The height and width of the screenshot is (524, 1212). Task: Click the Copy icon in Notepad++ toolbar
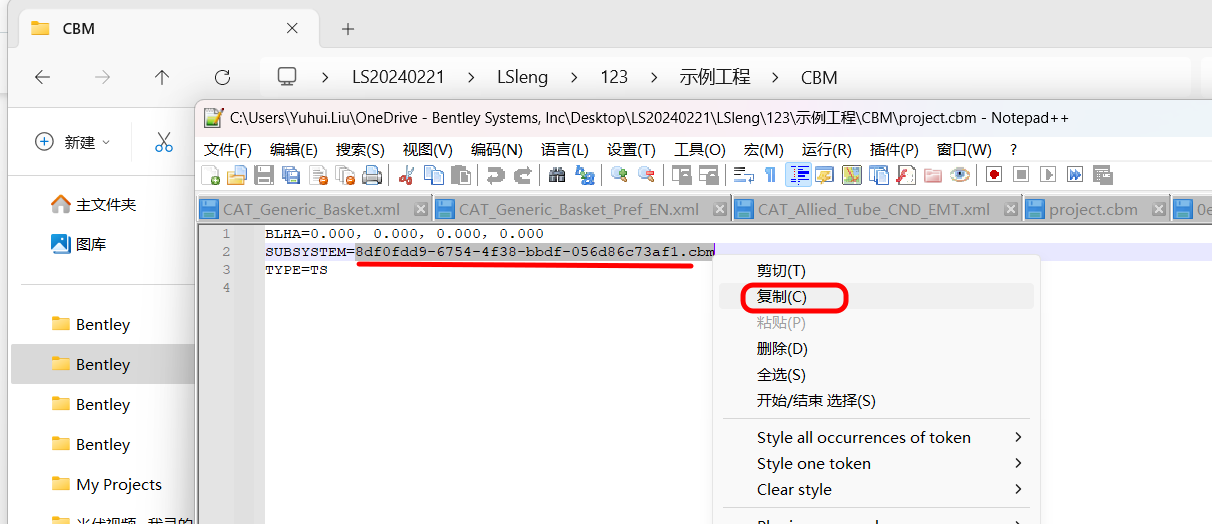[433, 175]
